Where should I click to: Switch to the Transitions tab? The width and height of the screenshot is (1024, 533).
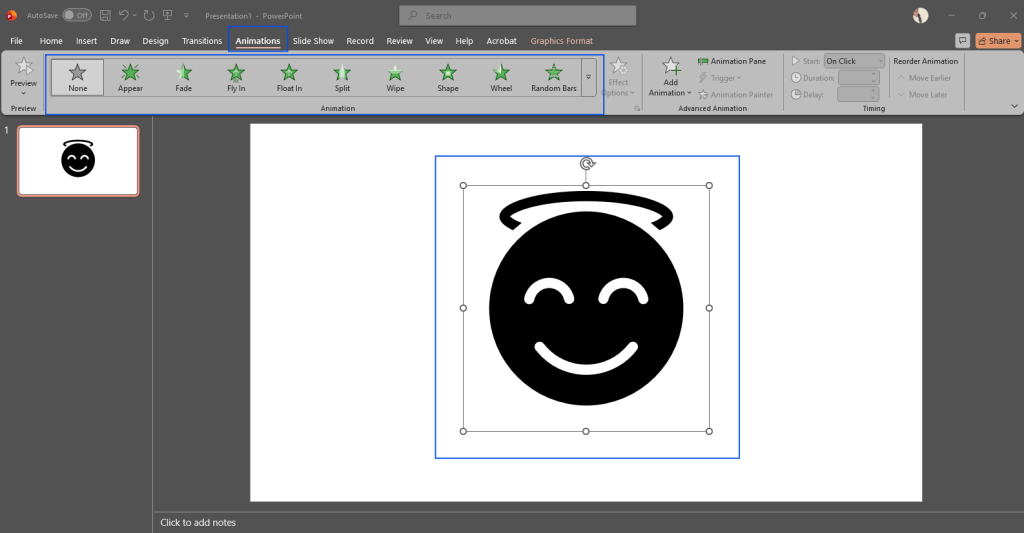(202, 41)
